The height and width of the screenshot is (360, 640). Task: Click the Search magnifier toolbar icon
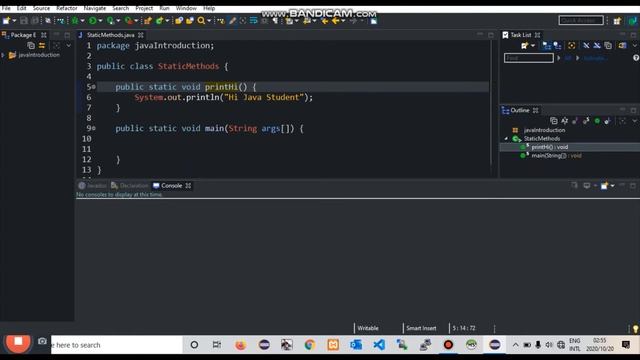click(201, 20)
